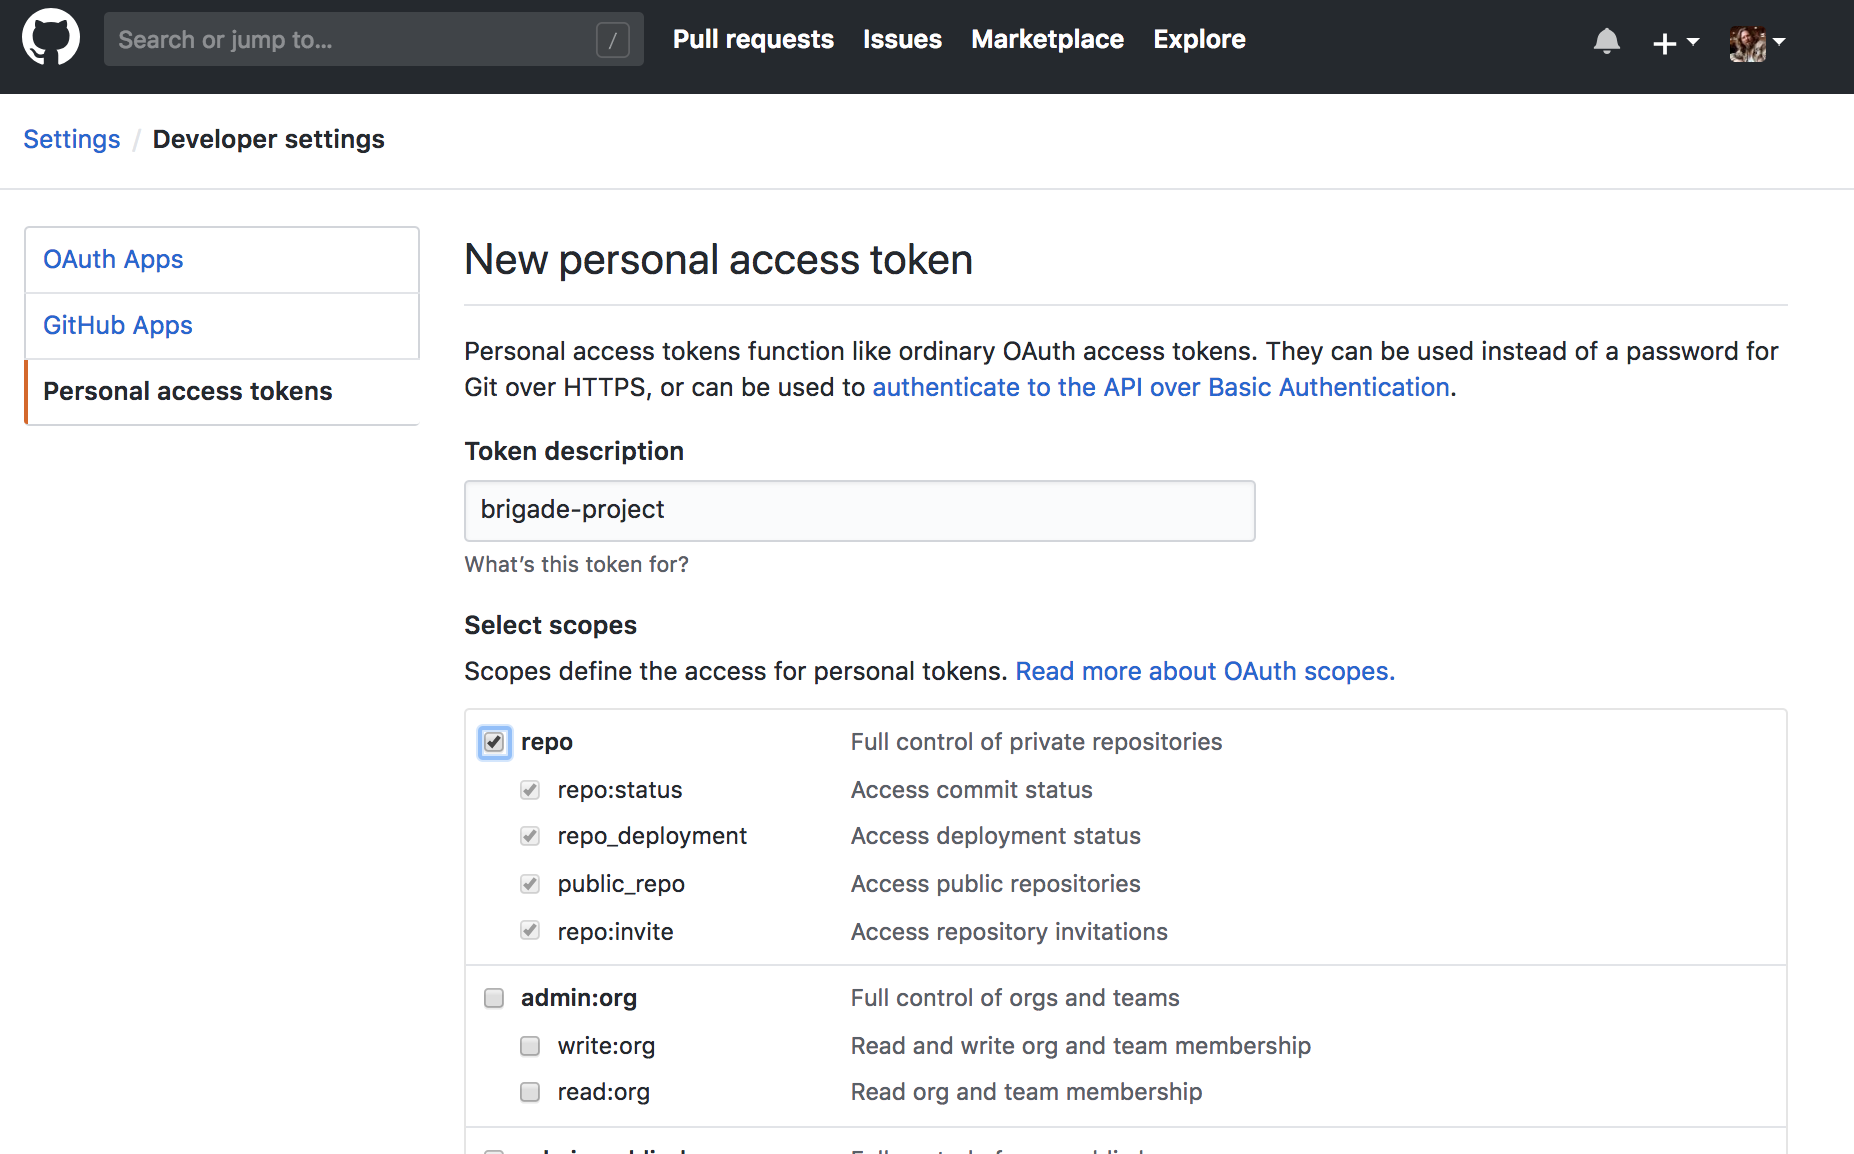1854x1154 pixels.
Task: Click 'Read org and team membership' text
Action: [x=1026, y=1092]
